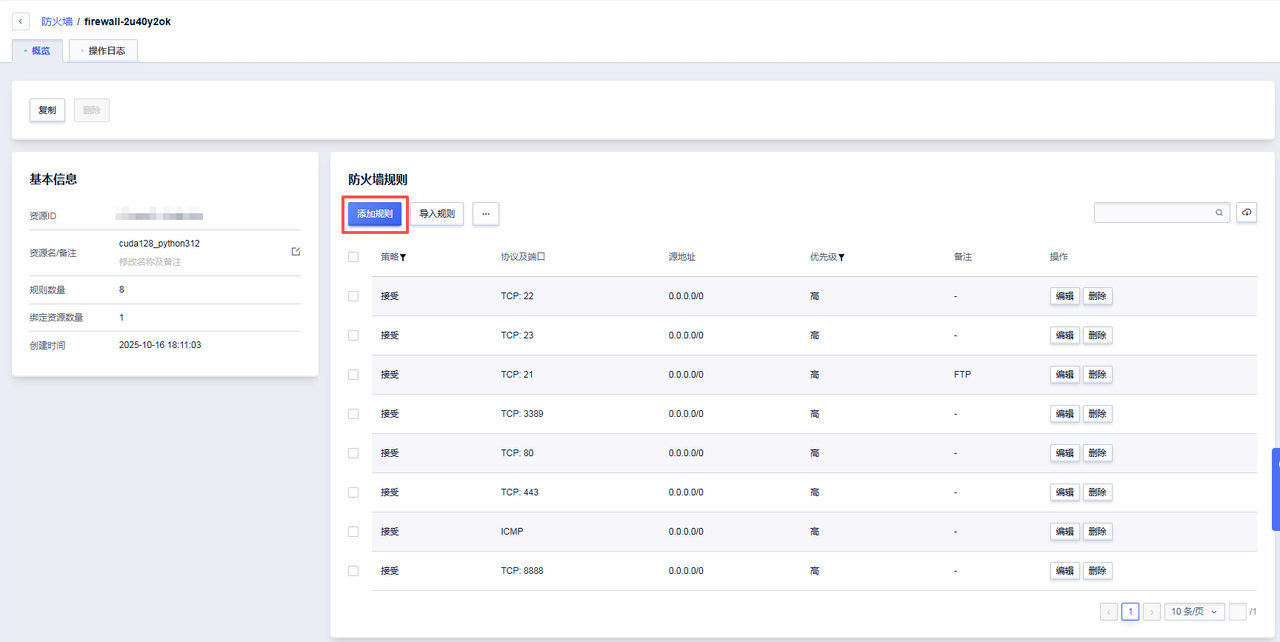Select the ICMP rule checkbox
Image resolution: width=1280 pixels, height=642 pixels.
click(353, 532)
